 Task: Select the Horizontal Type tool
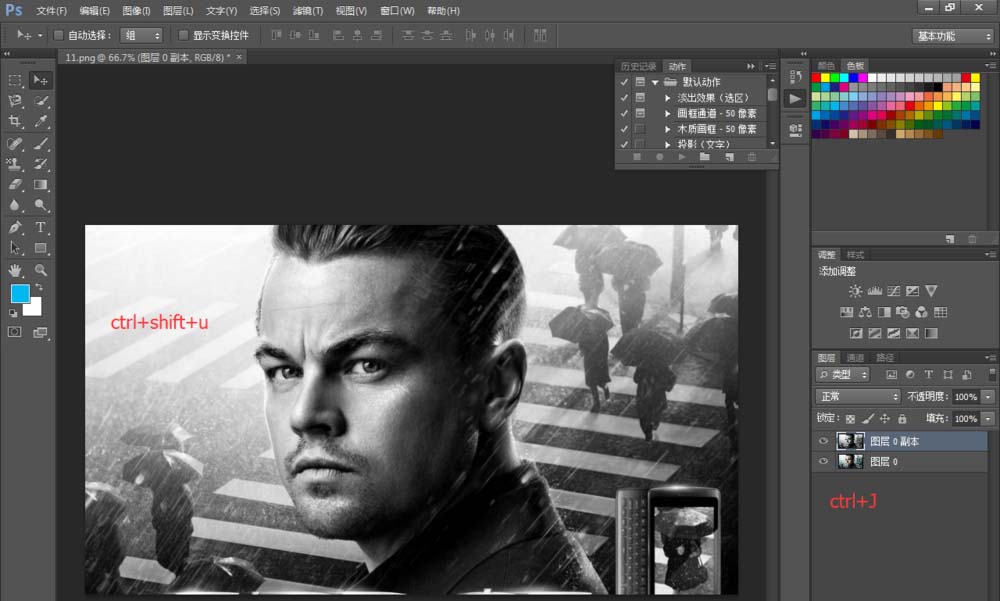(x=41, y=228)
